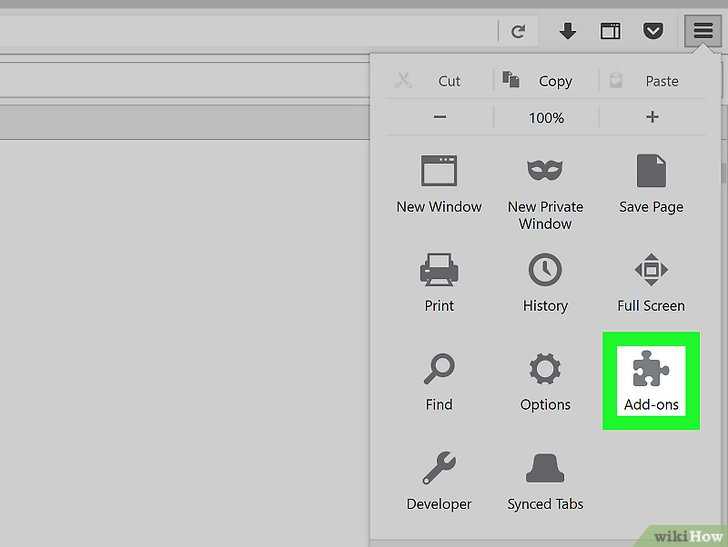The height and width of the screenshot is (547, 728).
Task: Open the History panel
Action: (545, 283)
